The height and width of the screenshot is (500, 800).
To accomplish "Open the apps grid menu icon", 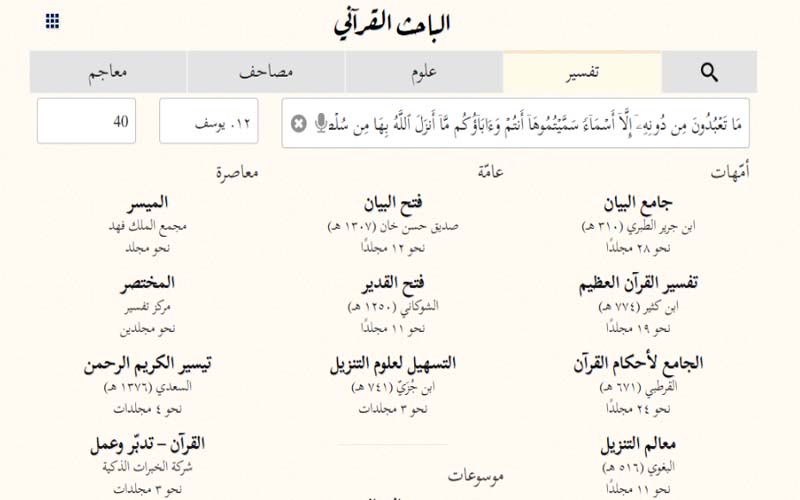I will click(x=53, y=20).
